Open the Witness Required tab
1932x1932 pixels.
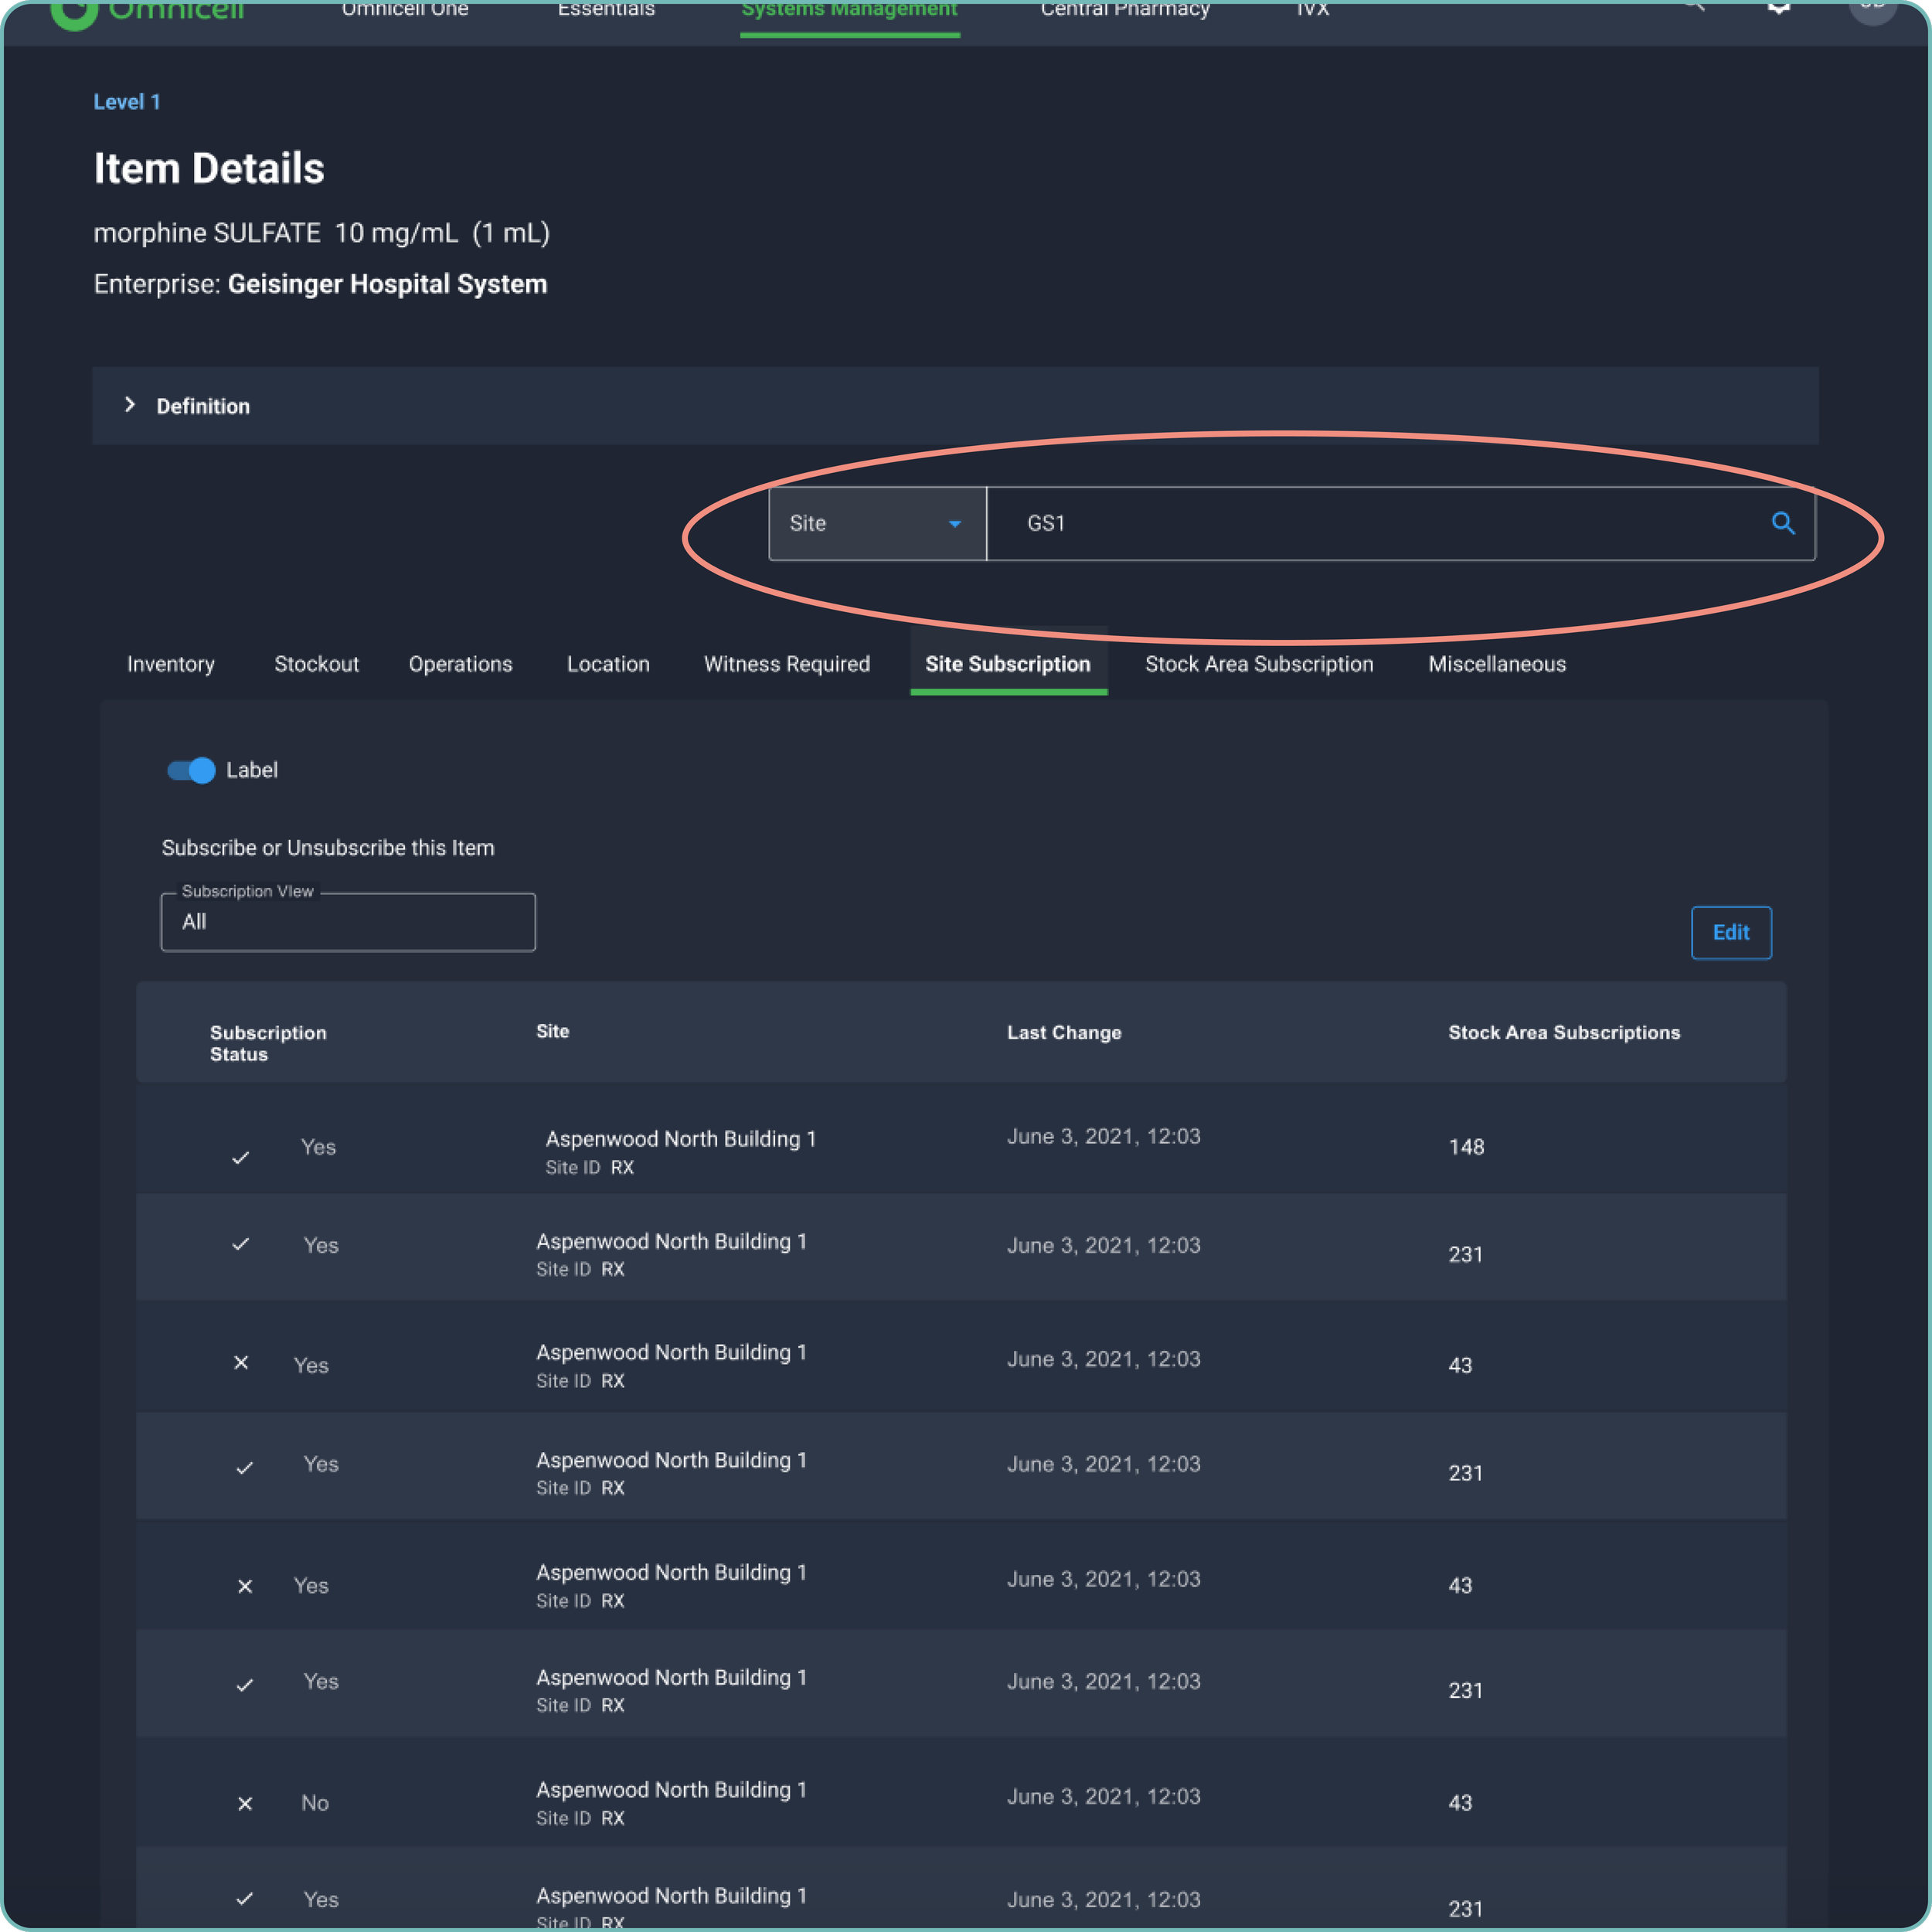click(x=786, y=664)
